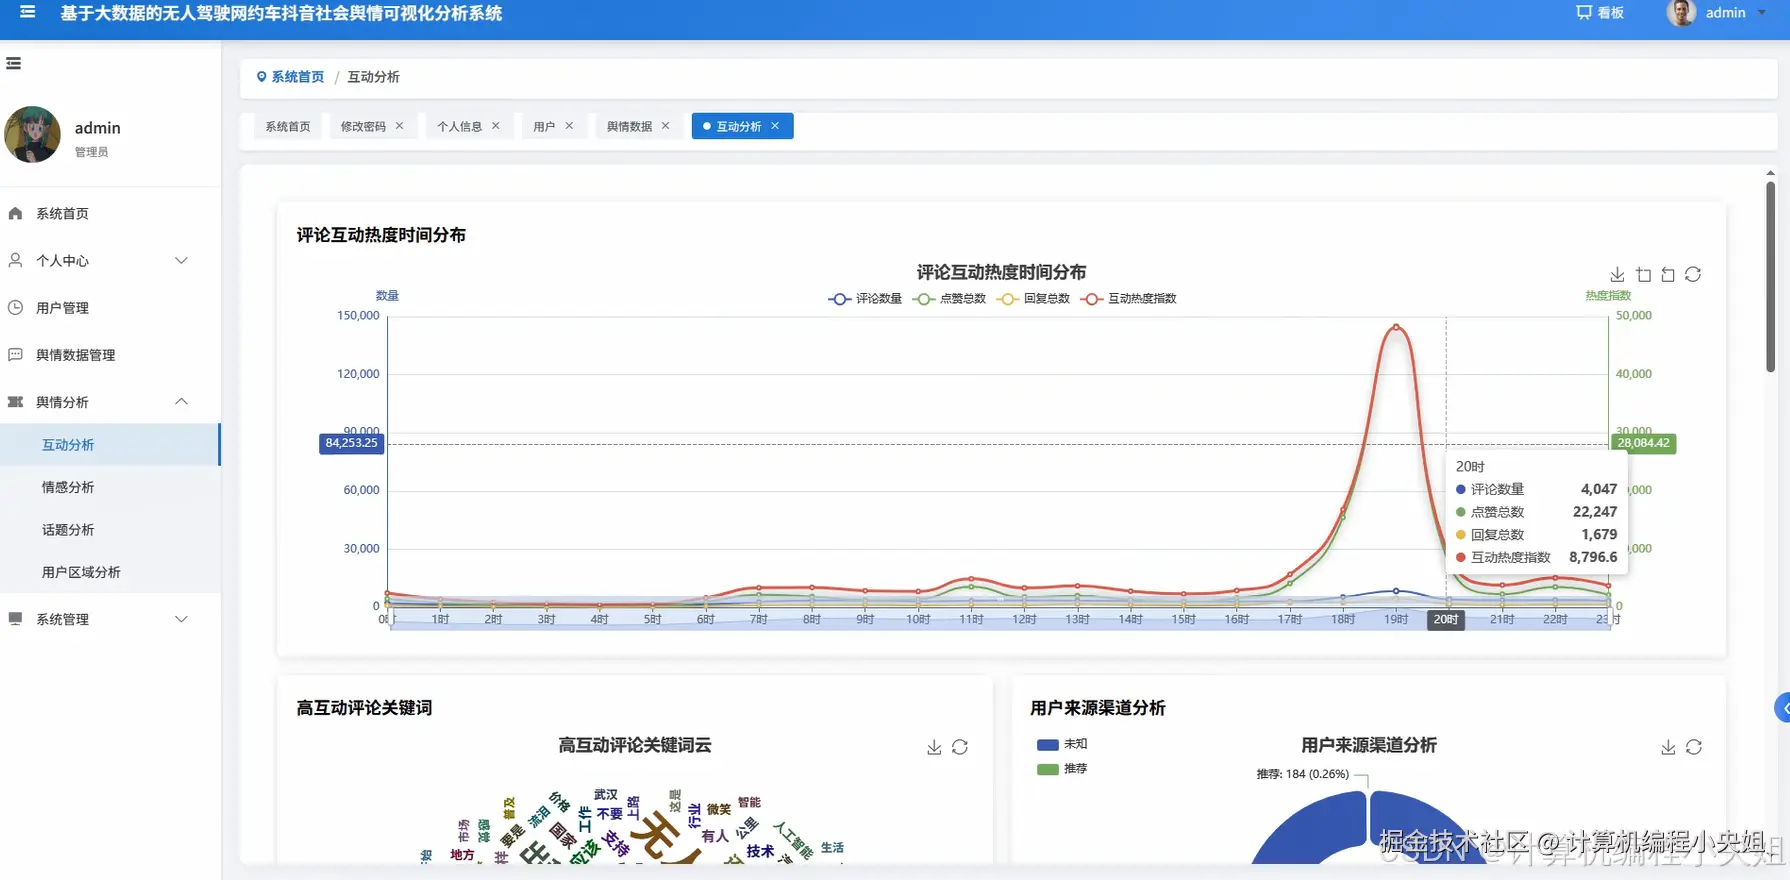The image size is (1790, 880).
Task: Open 舆情数据管理 in the sidebar
Action: [x=110, y=354]
